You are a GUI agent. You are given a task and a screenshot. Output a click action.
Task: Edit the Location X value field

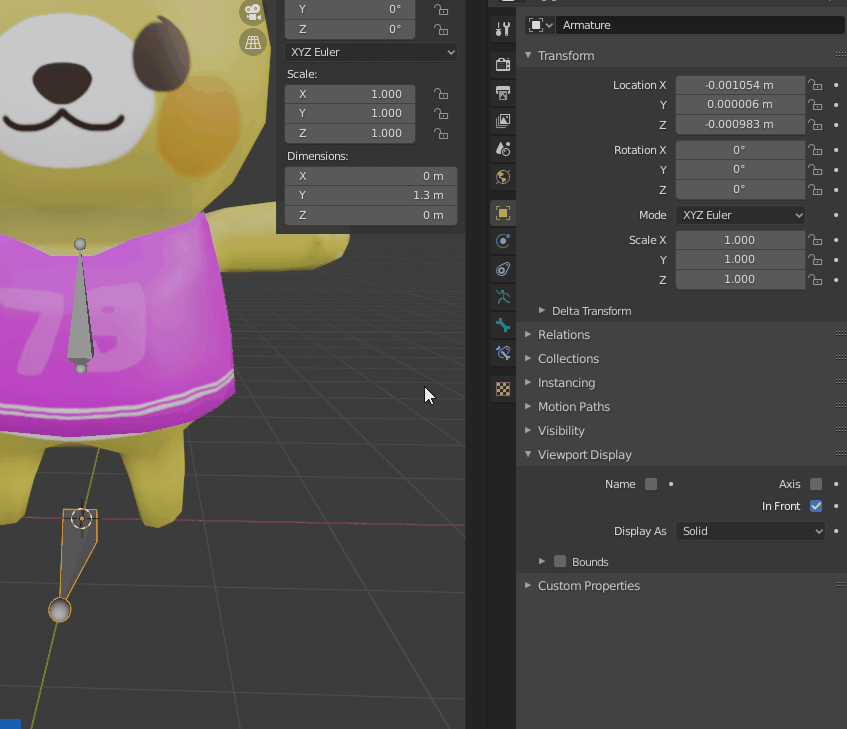(740, 85)
